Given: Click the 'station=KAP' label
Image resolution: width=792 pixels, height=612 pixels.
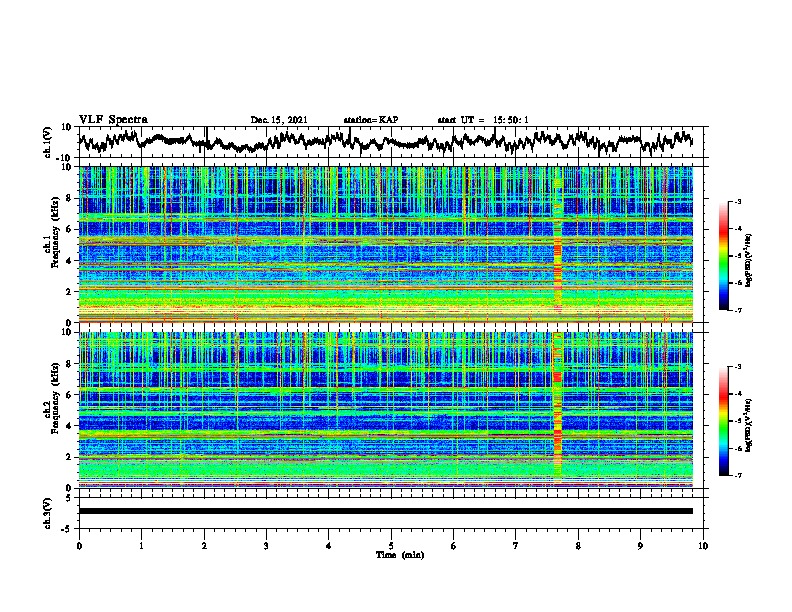Looking at the screenshot, I should (x=371, y=120).
